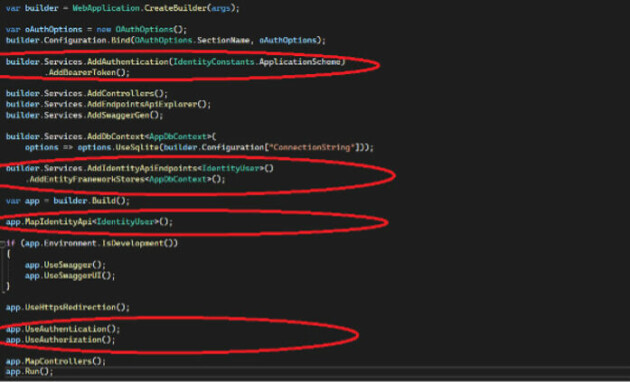This screenshot has height=382, width=630.
Task: Collapse the if IsDevelopment code block
Action: pyautogui.click(x=3, y=243)
